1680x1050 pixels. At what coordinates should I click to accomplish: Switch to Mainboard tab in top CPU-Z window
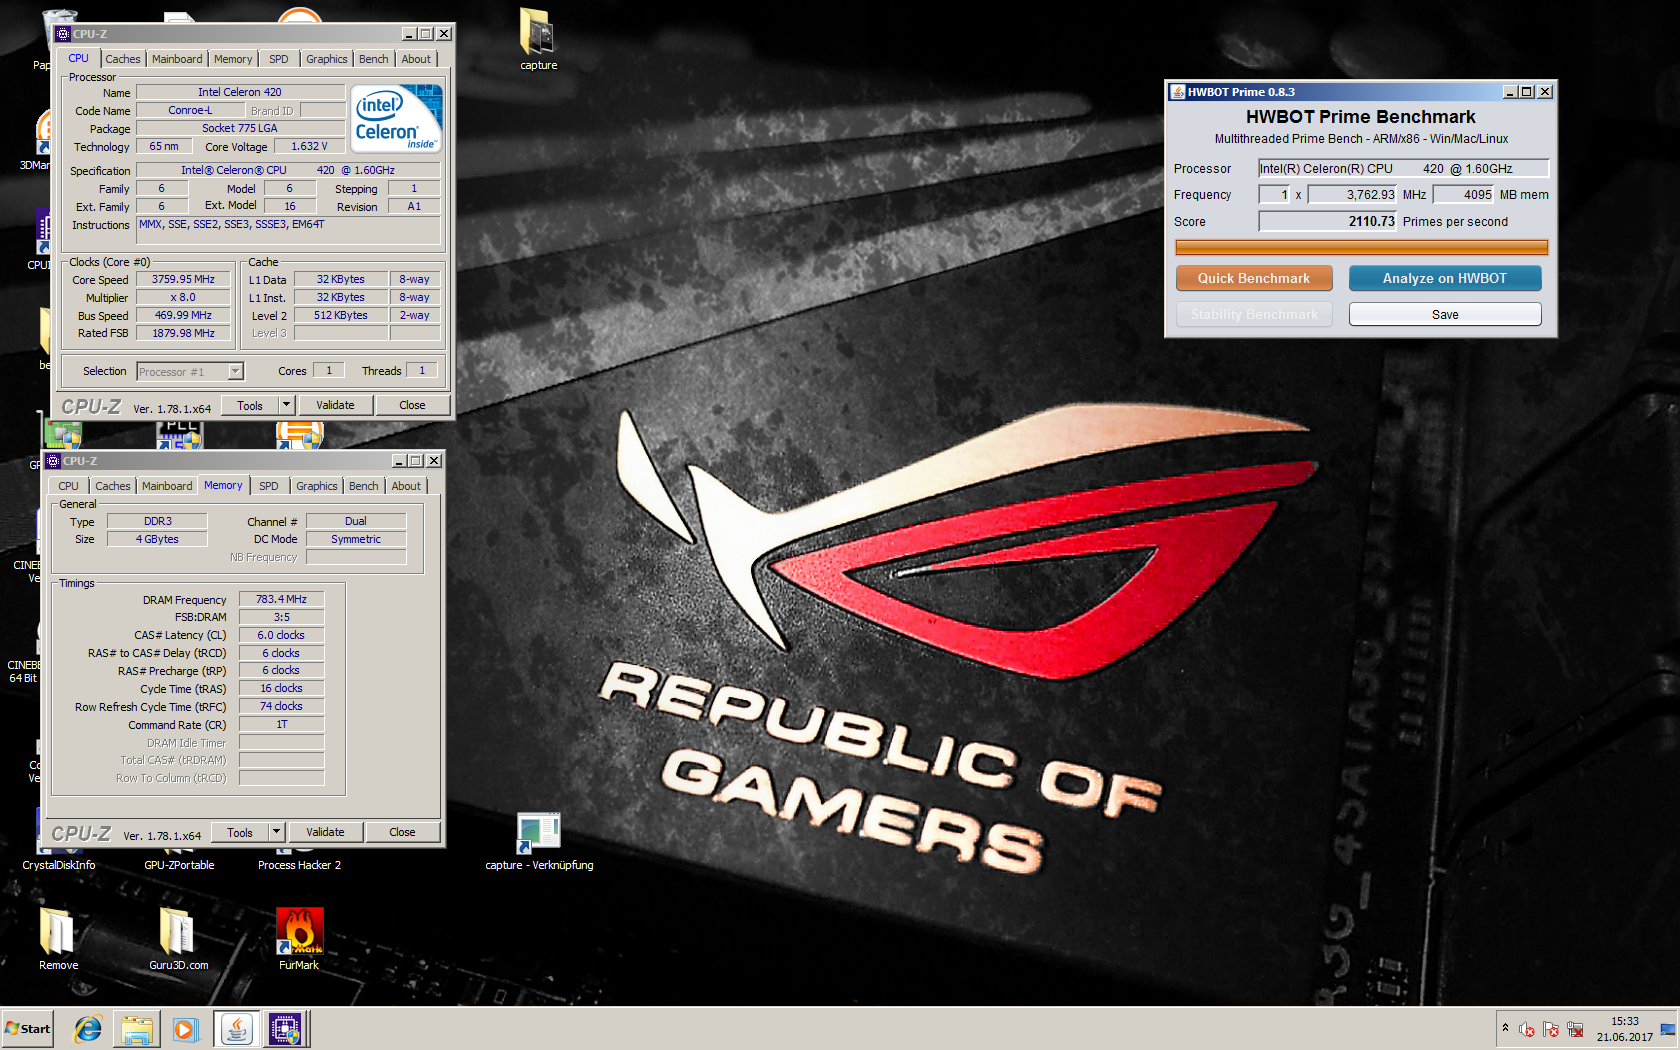(177, 59)
